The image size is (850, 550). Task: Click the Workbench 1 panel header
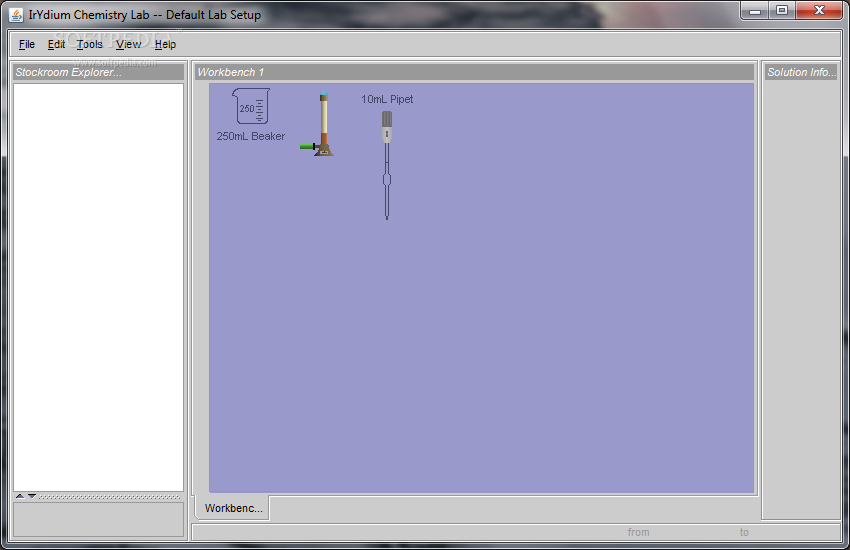click(474, 72)
